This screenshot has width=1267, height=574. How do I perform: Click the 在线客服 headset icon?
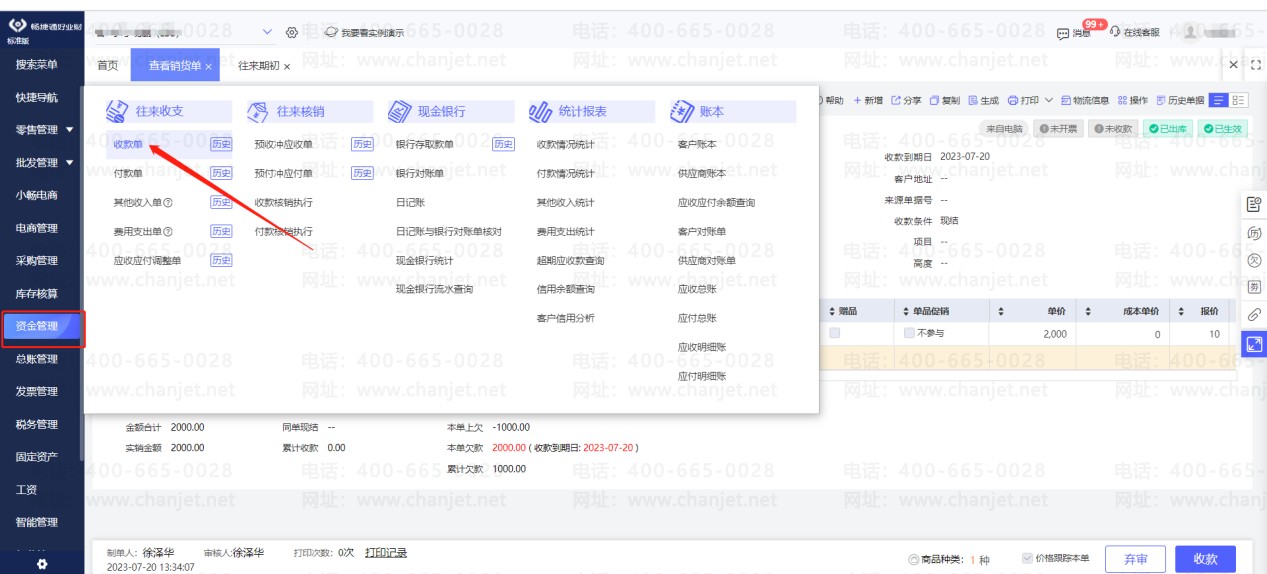click(x=1116, y=32)
